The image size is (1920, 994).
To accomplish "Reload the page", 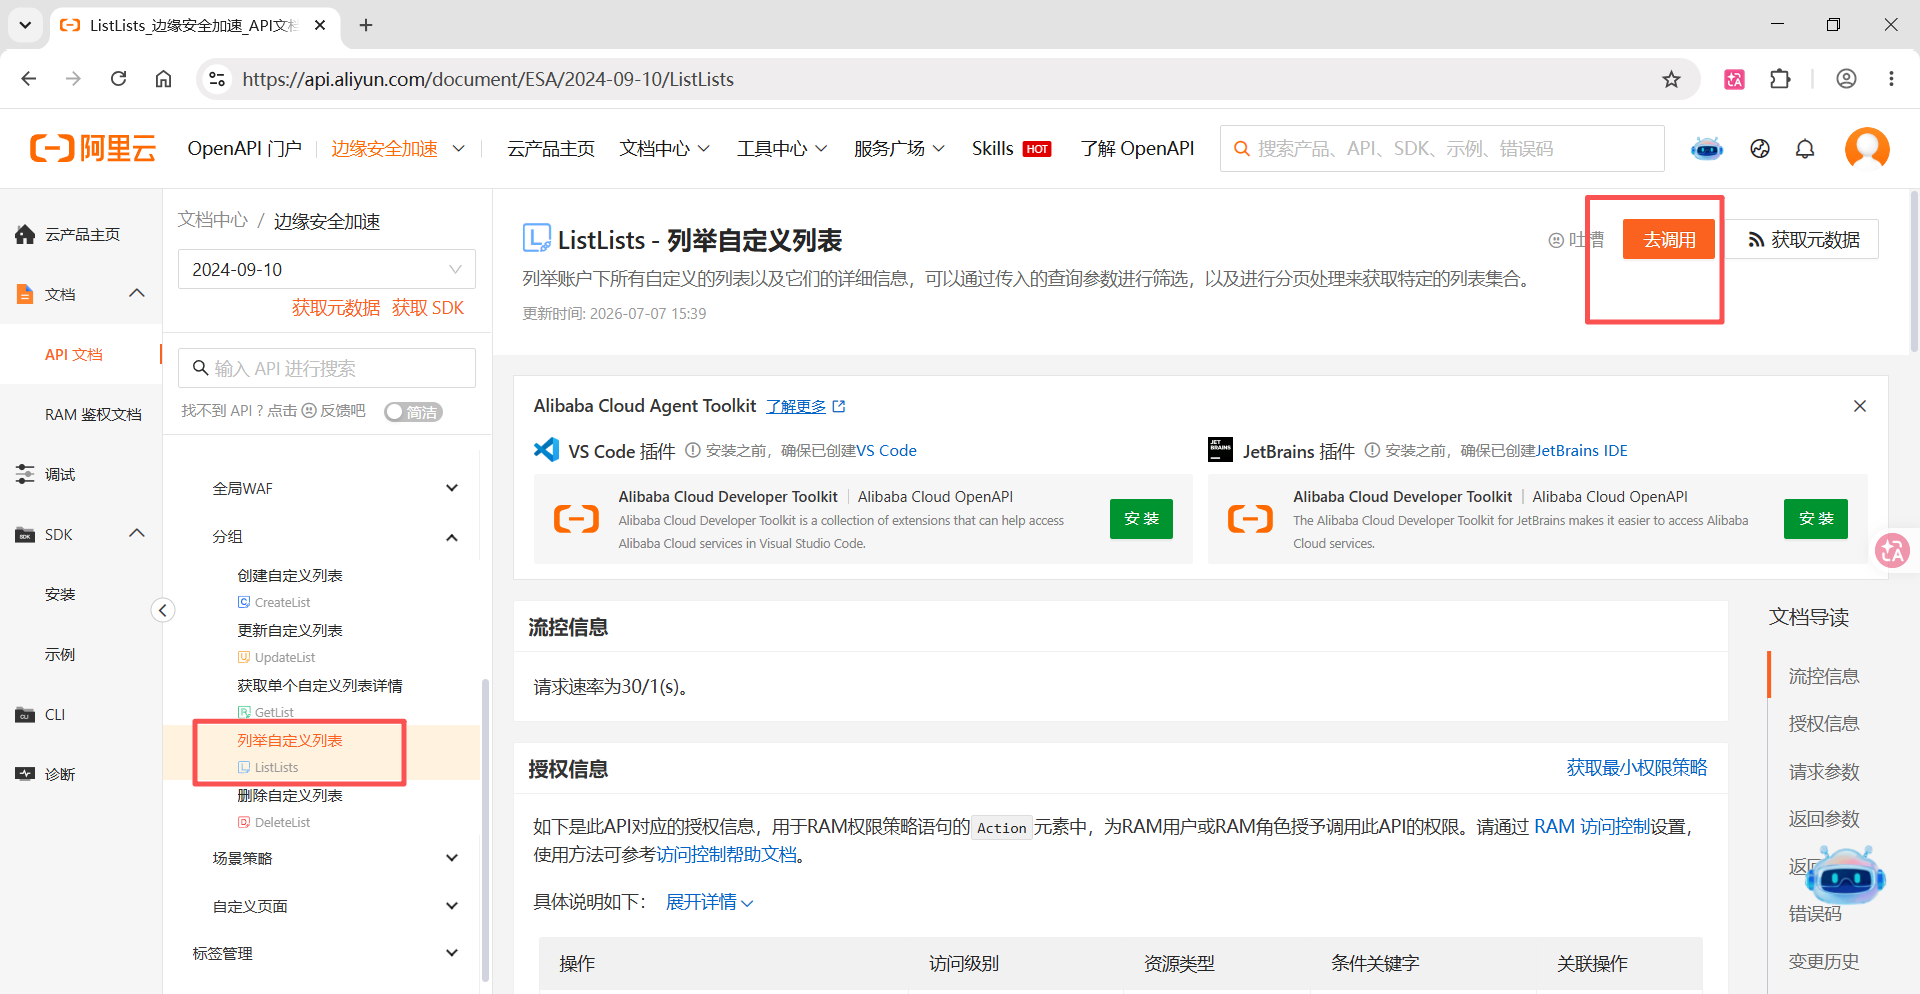I will coord(118,79).
